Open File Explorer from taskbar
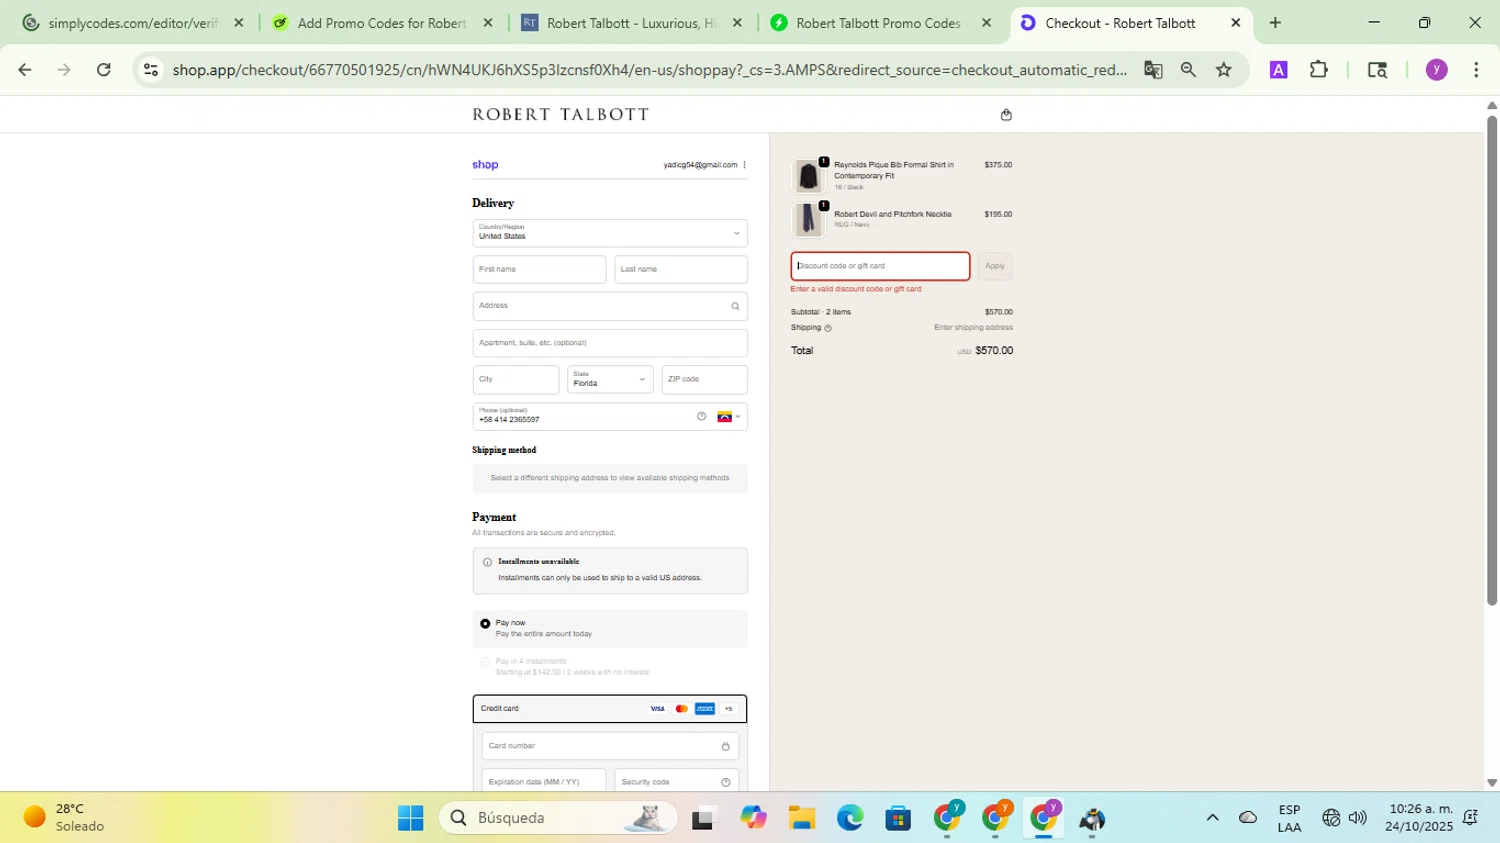The image size is (1500, 843). pos(802,818)
